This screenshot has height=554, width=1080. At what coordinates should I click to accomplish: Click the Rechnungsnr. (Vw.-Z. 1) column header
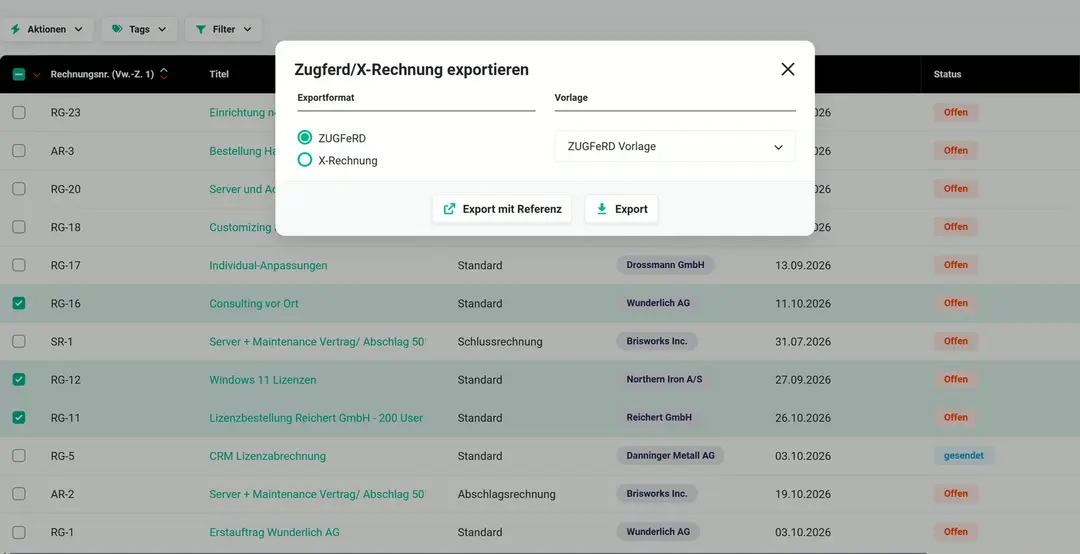102,74
